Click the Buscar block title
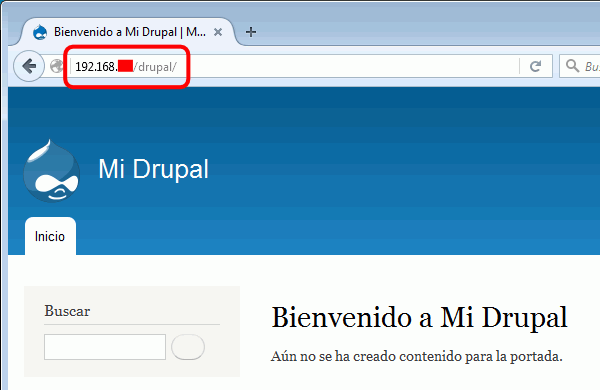This screenshot has width=600, height=390. point(67,311)
